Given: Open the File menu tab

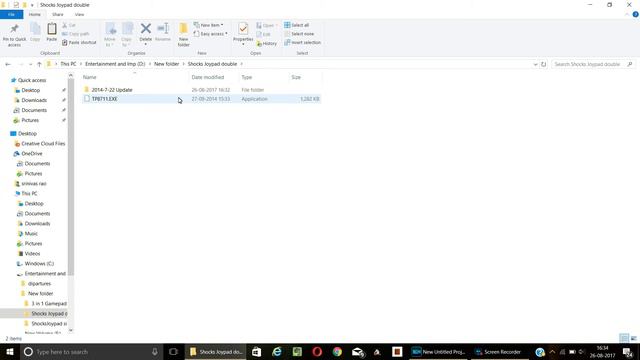Looking at the screenshot, I should [x=11, y=15].
